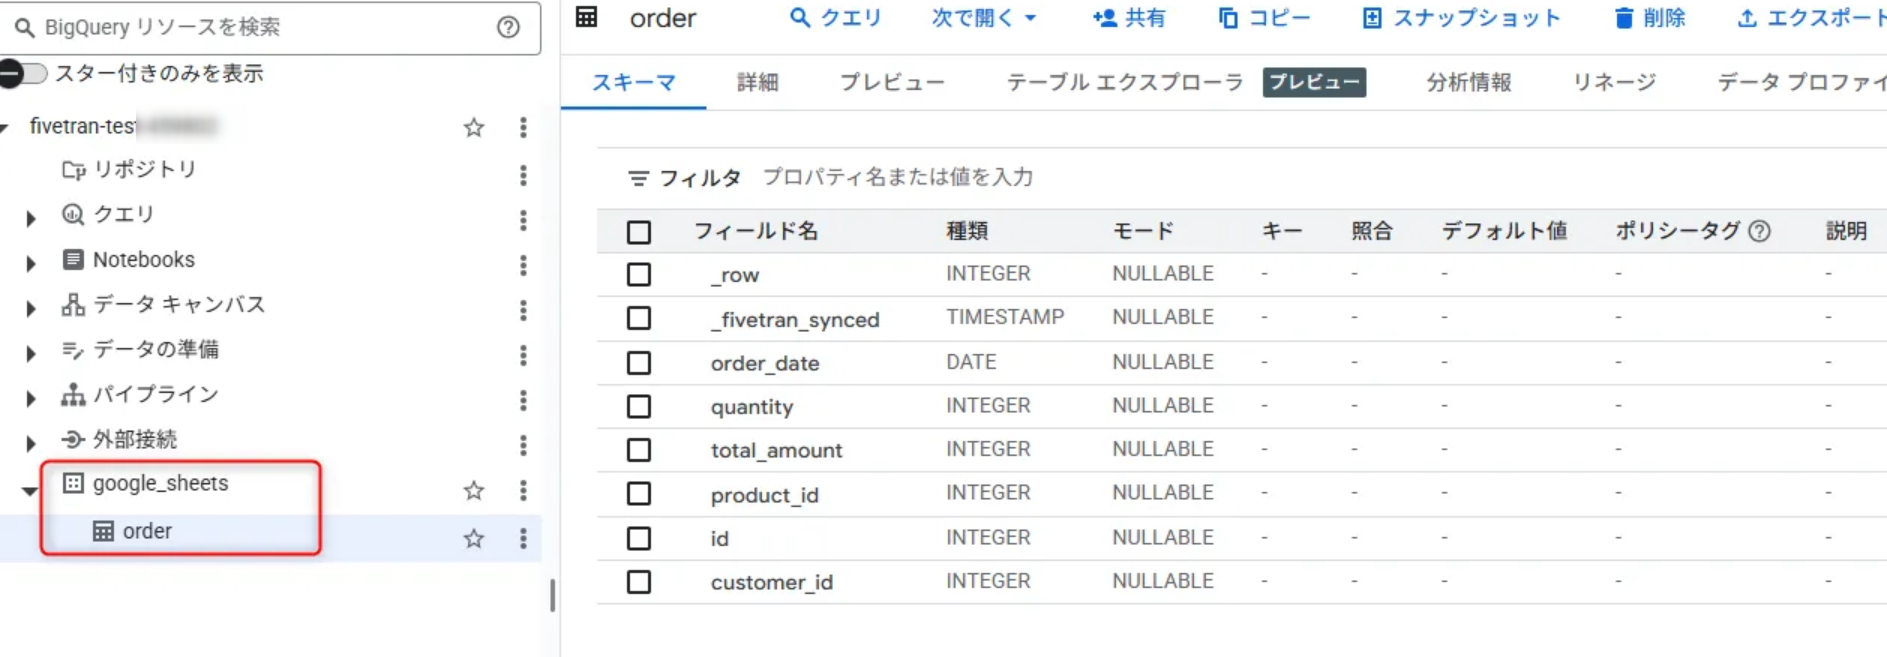Switch to the リネージ tab
The height and width of the screenshot is (657, 1887).
click(1614, 82)
